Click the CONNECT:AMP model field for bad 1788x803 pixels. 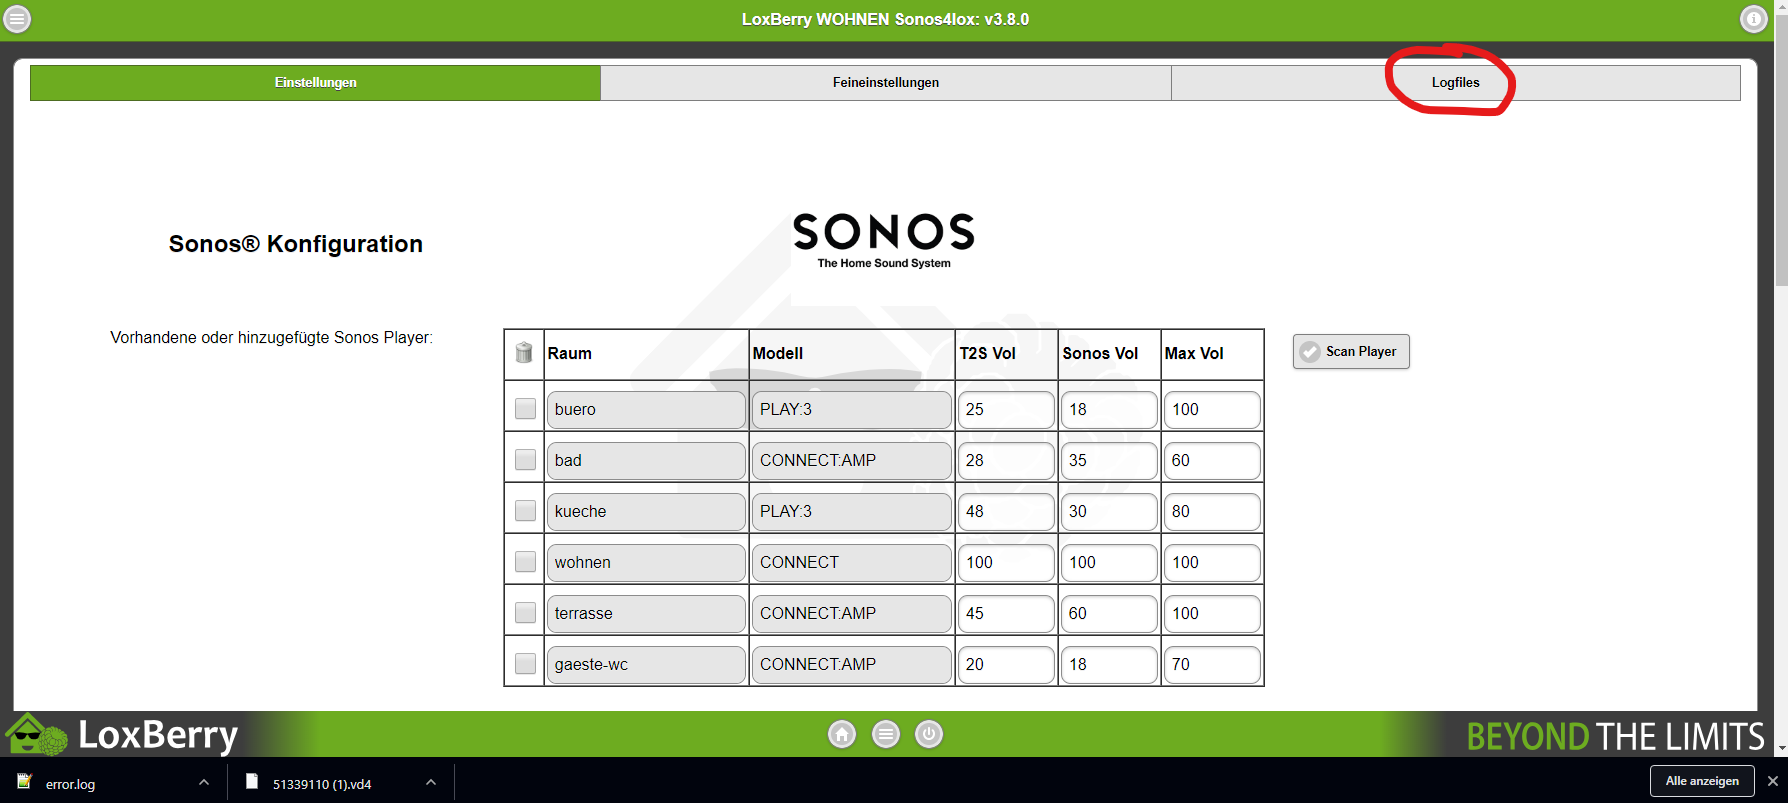[x=852, y=461]
